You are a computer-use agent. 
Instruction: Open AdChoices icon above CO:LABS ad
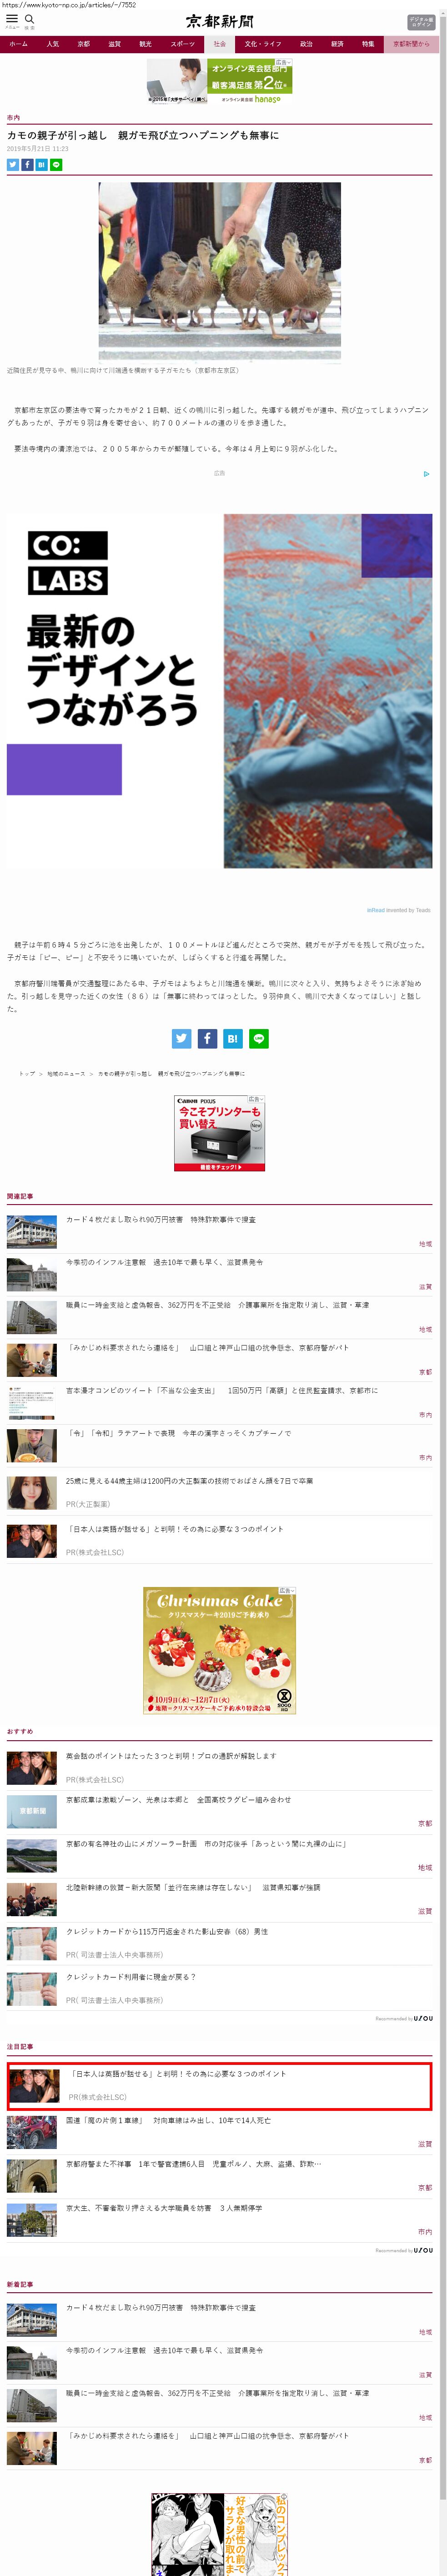click(426, 474)
